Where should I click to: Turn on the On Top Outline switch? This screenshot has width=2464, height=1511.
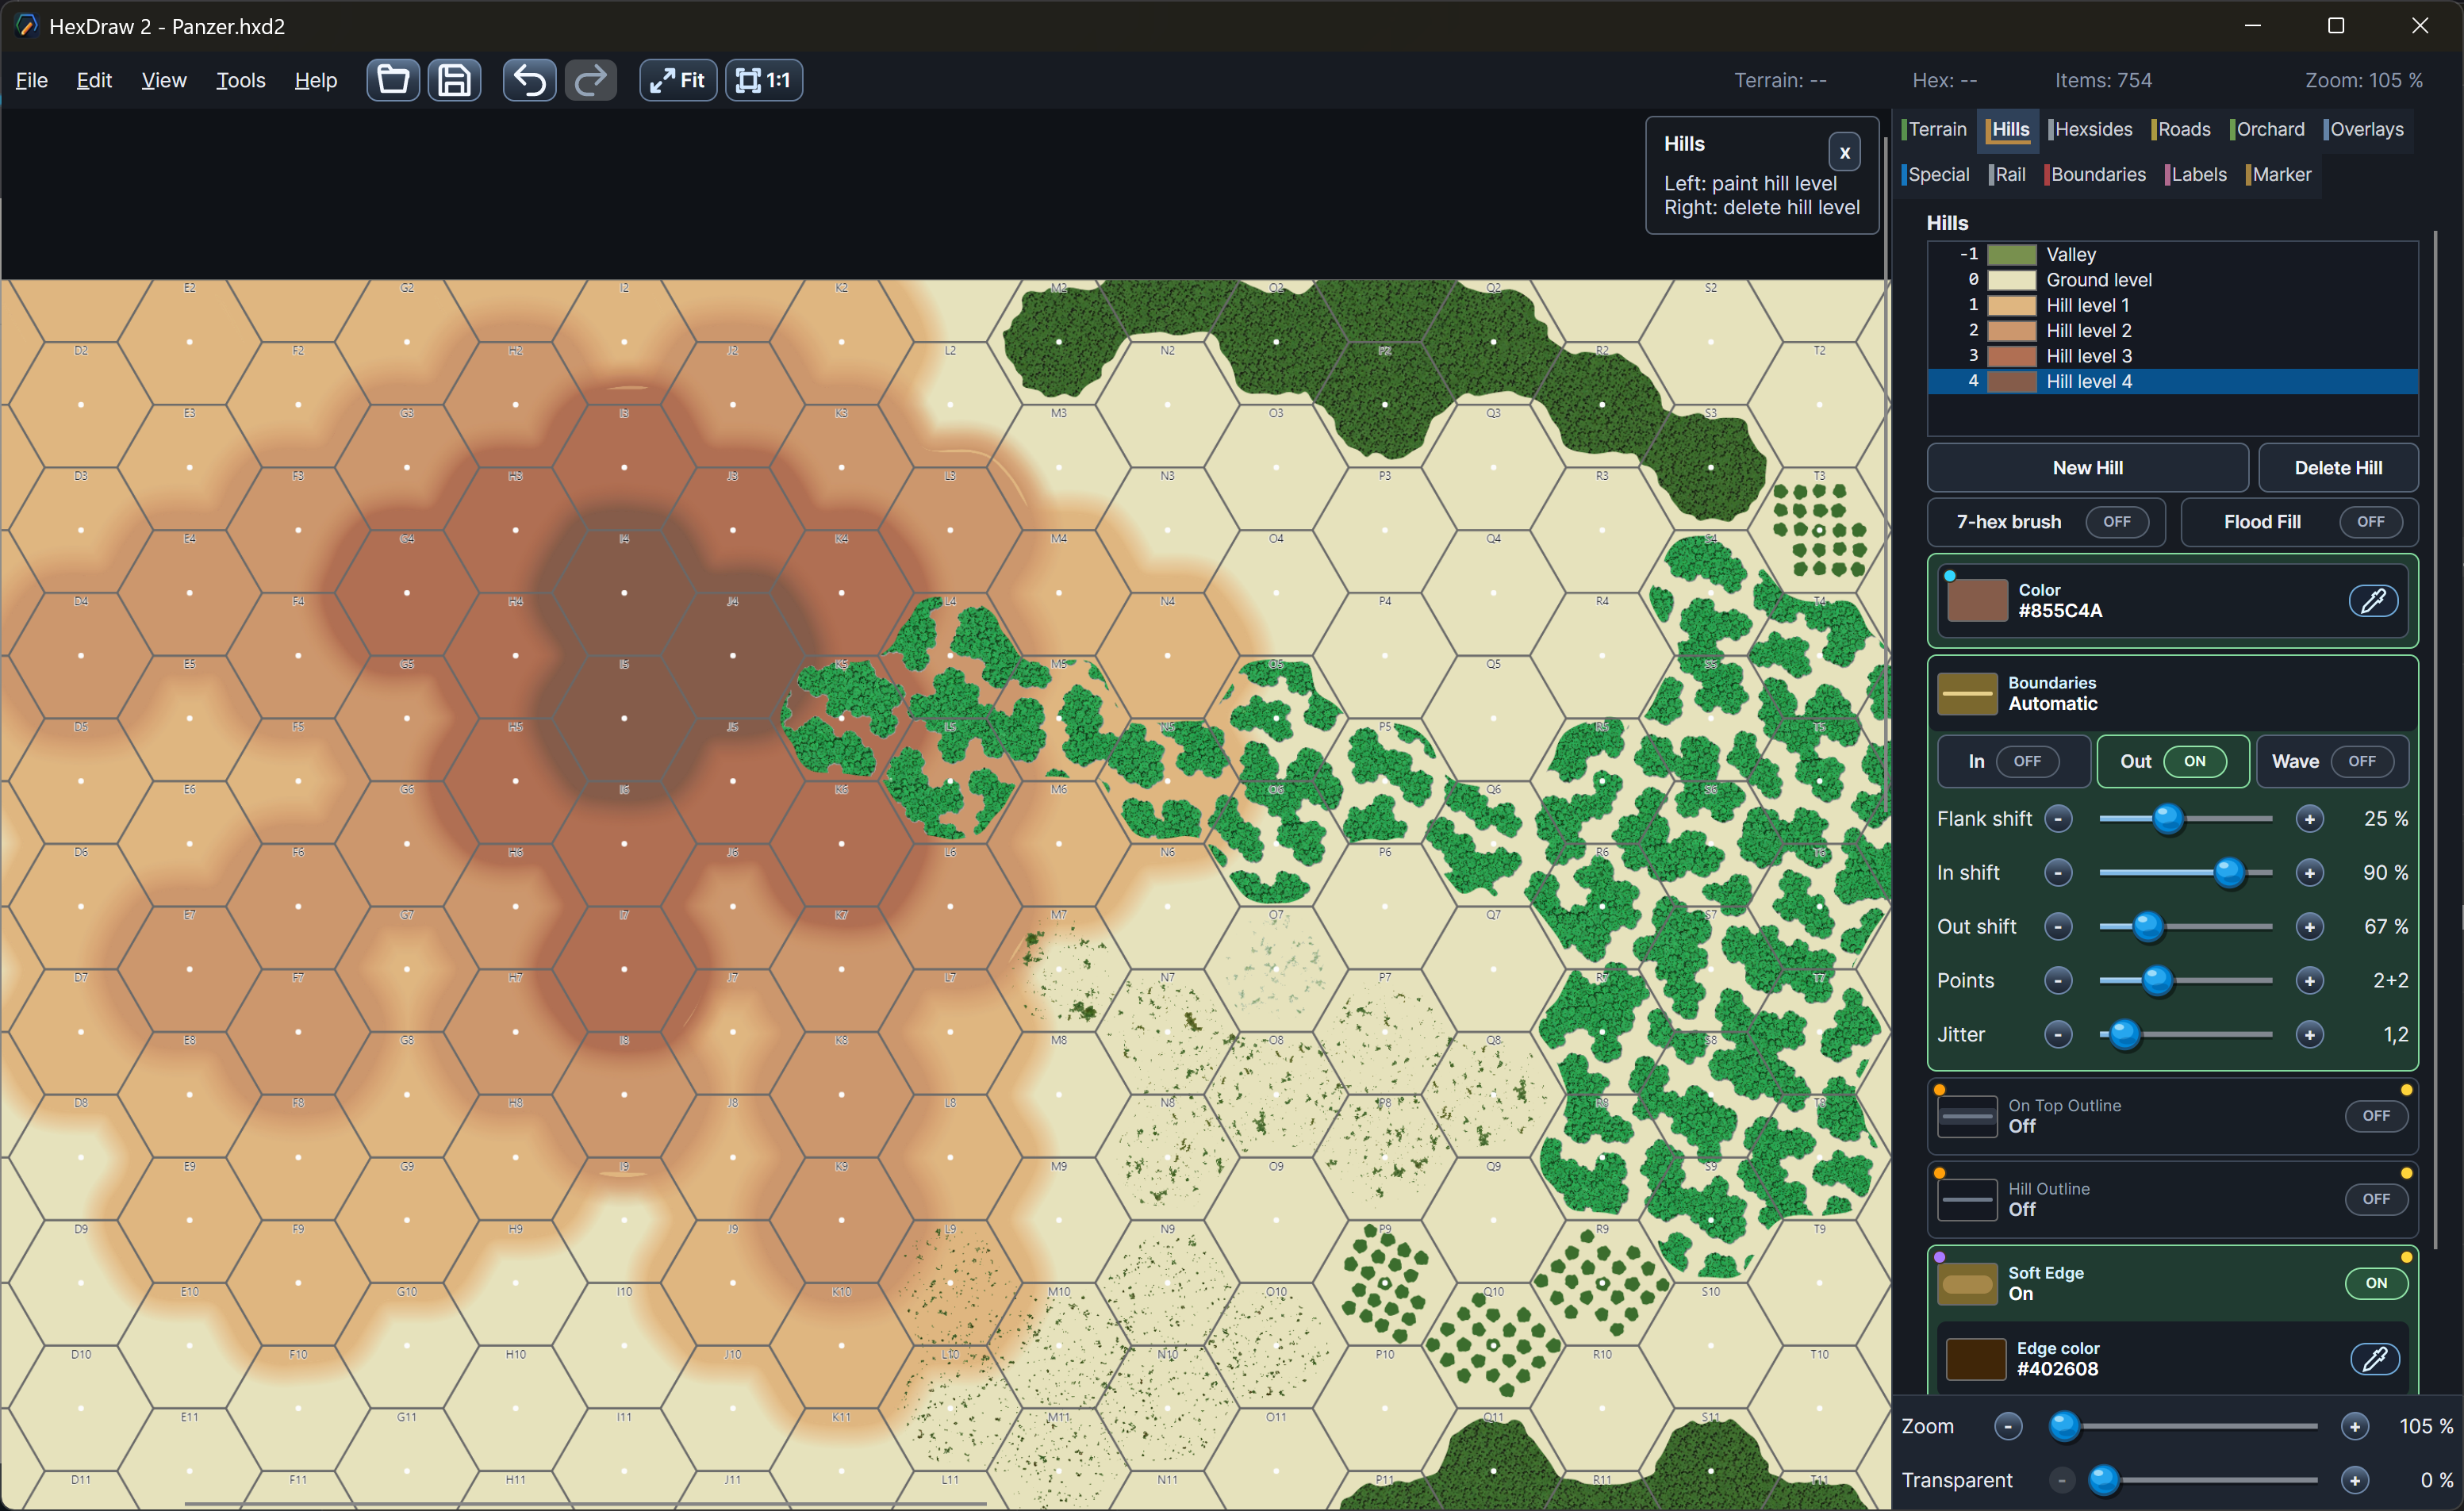tap(2376, 1116)
